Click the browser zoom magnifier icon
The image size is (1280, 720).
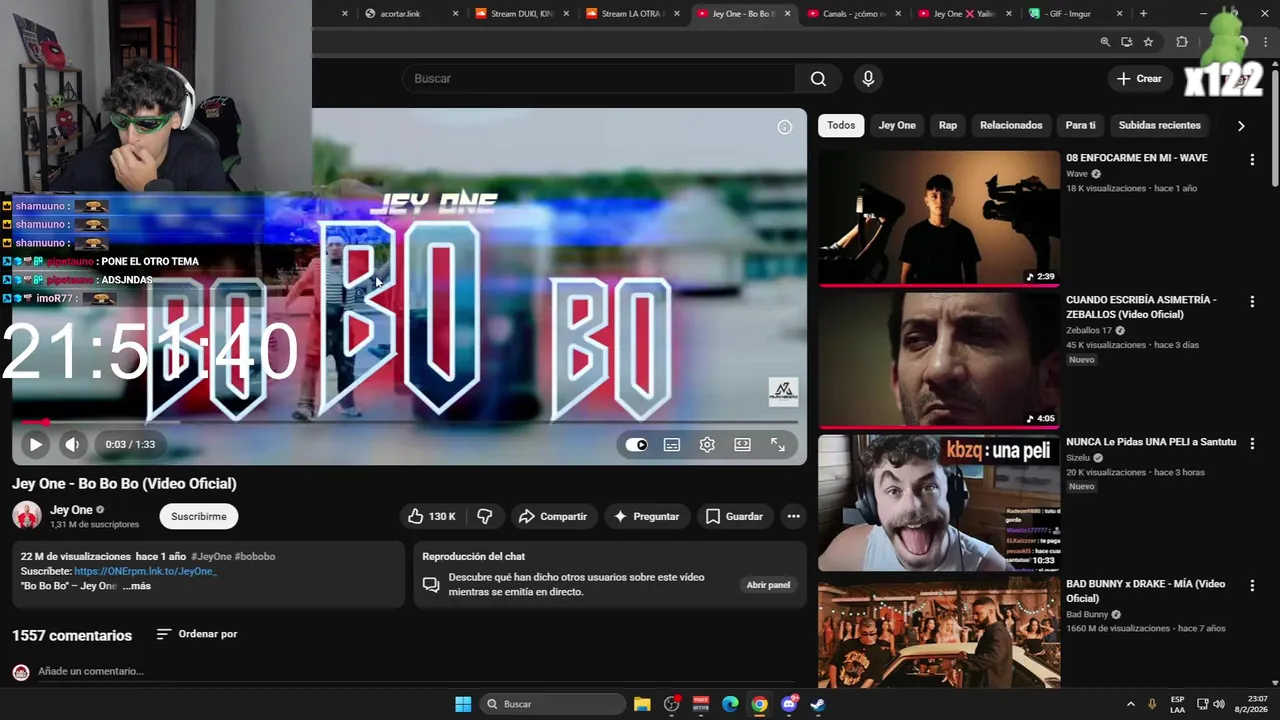(x=1105, y=42)
